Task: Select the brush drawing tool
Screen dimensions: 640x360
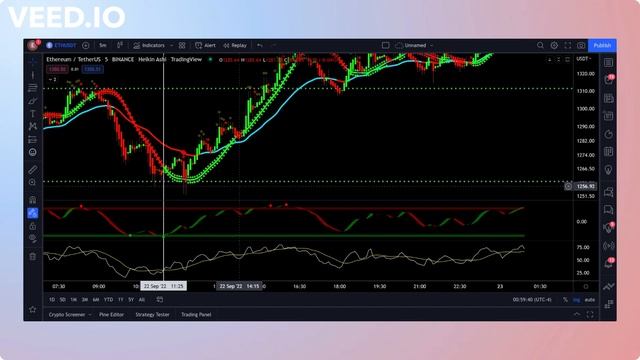Action: tap(33, 101)
